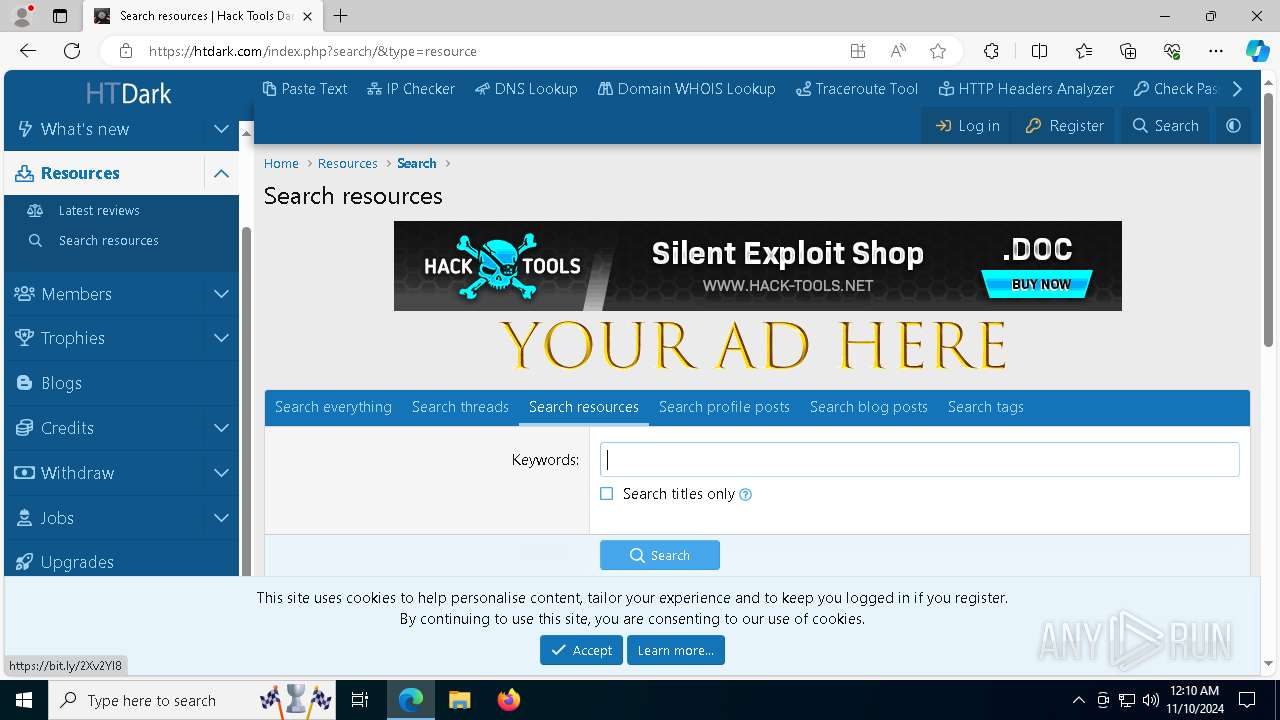Accept the cookies notice
This screenshot has width=1280, height=720.
[x=581, y=650]
